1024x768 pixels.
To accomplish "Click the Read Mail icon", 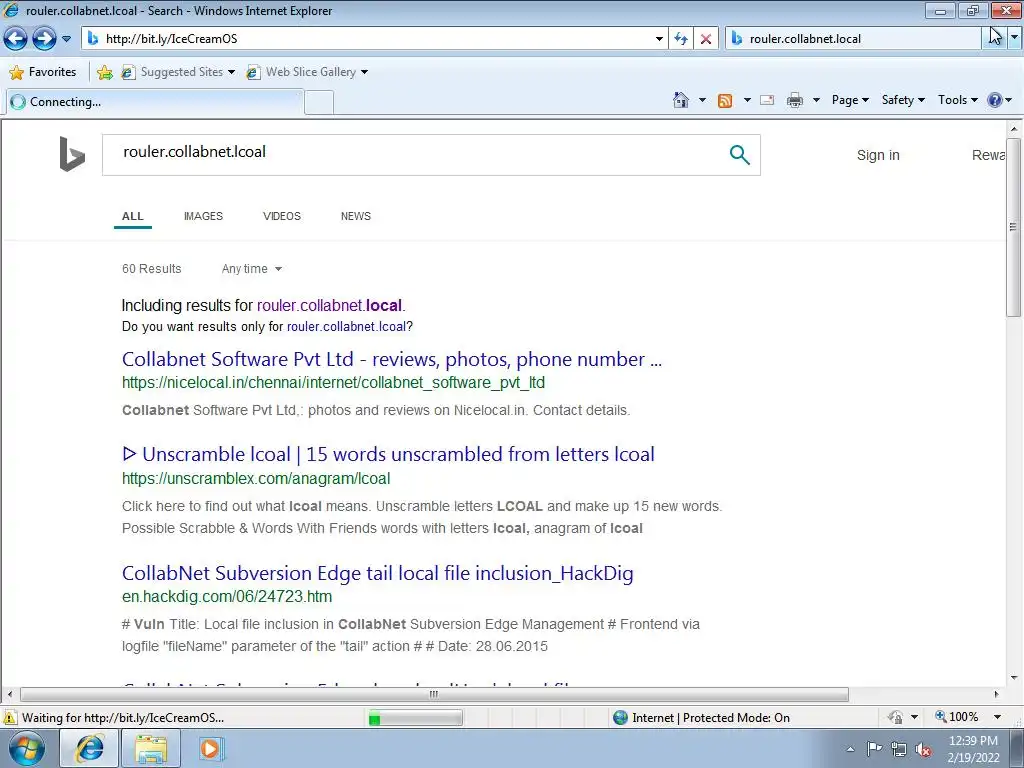I will point(767,100).
